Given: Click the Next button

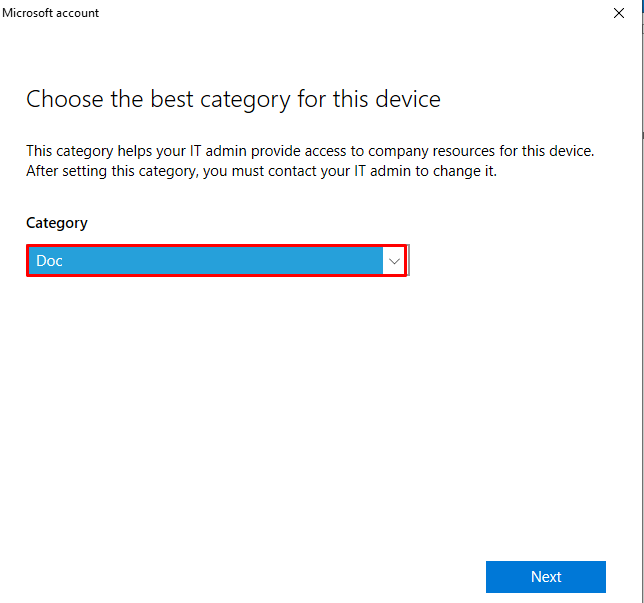Looking at the screenshot, I should (546, 577).
